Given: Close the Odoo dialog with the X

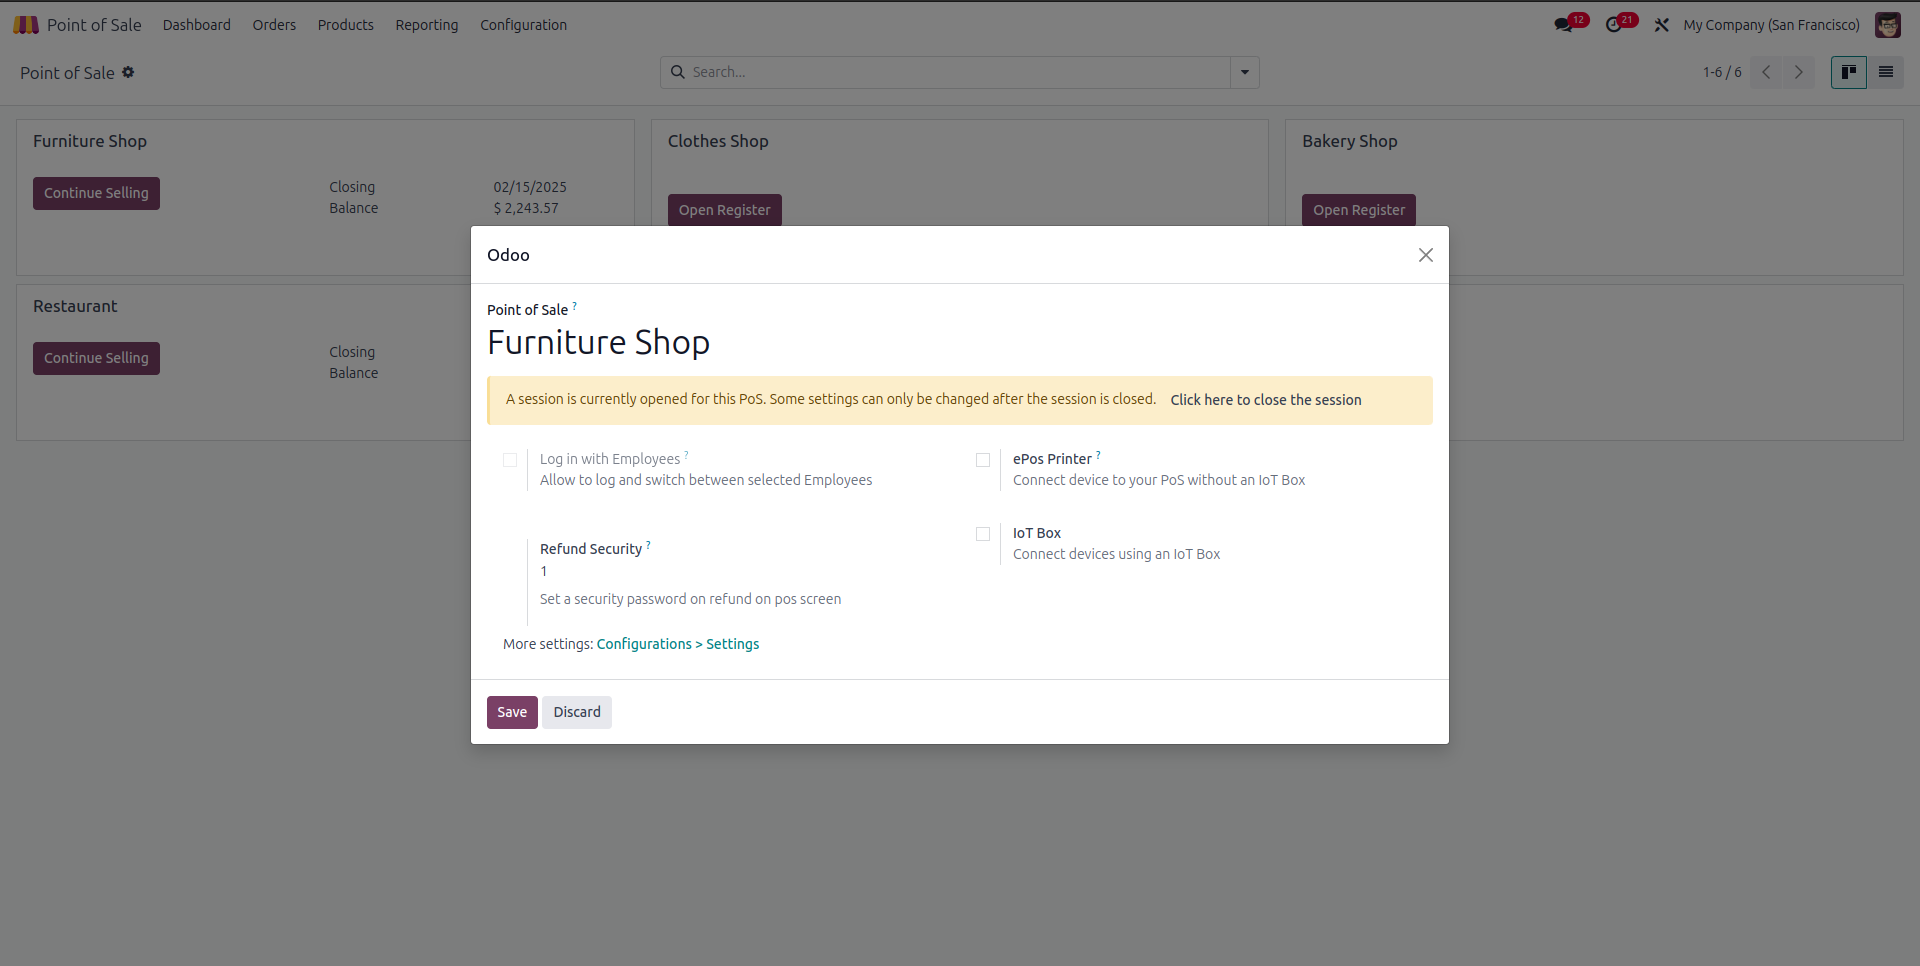Looking at the screenshot, I should pyautogui.click(x=1426, y=255).
